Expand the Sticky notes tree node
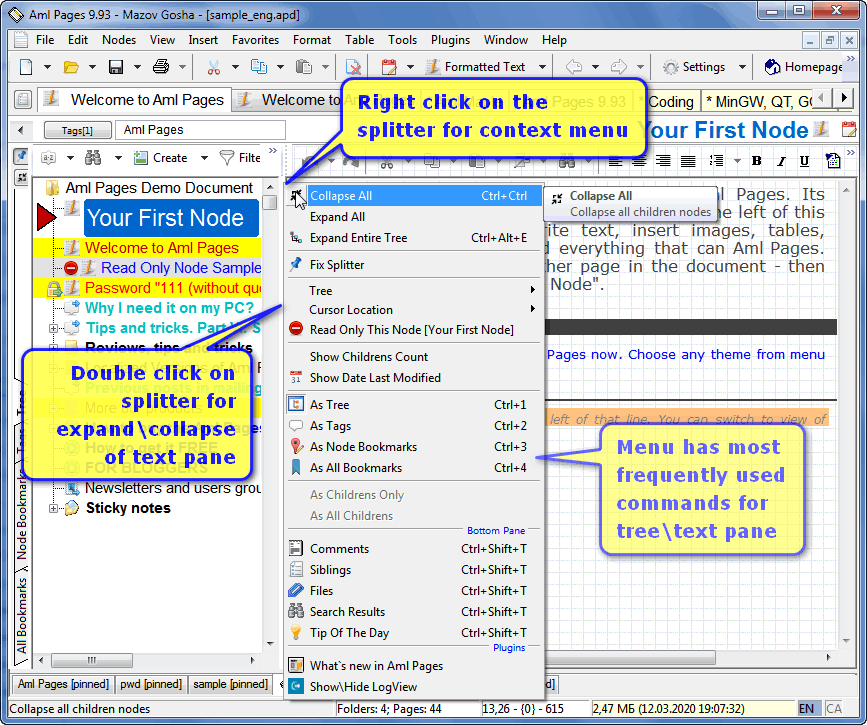The image size is (867, 725). click(54, 508)
